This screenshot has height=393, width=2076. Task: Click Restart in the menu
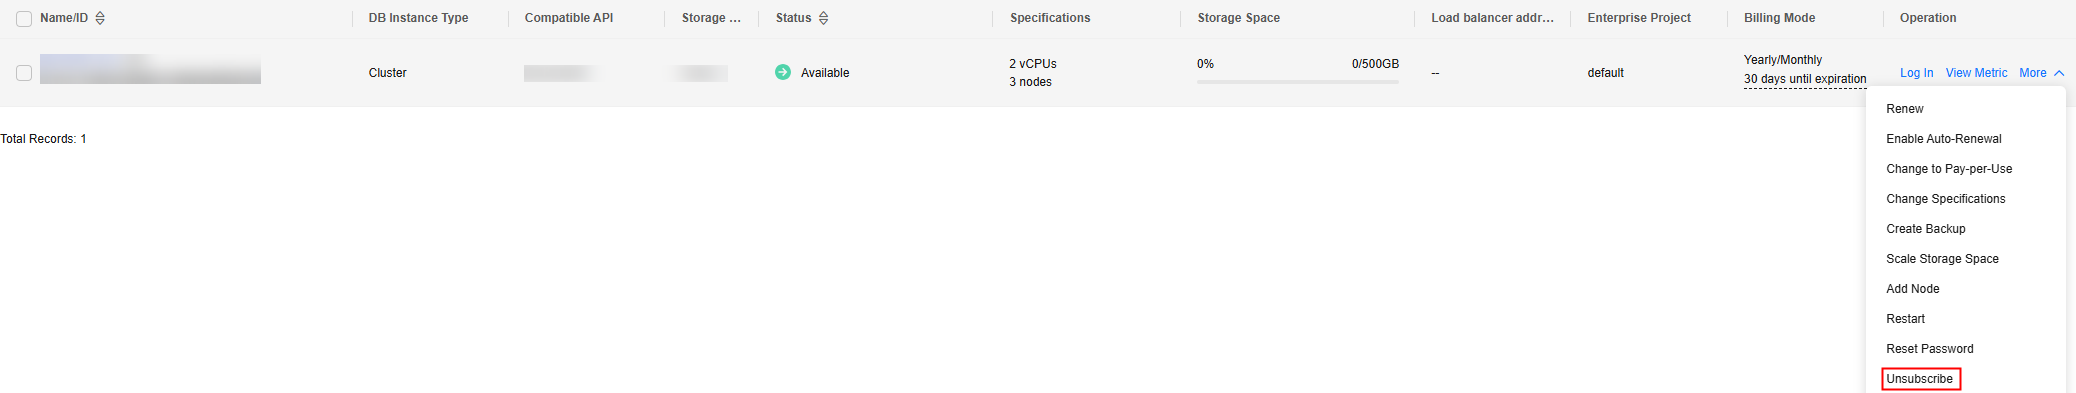(1905, 319)
